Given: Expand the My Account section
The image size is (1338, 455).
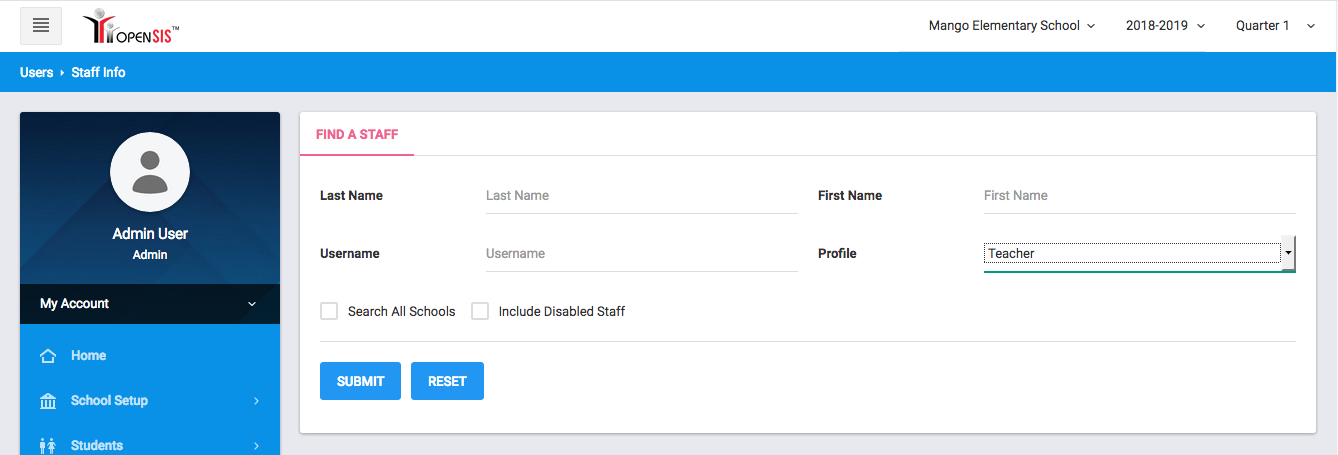Looking at the screenshot, I should point(150,304).
